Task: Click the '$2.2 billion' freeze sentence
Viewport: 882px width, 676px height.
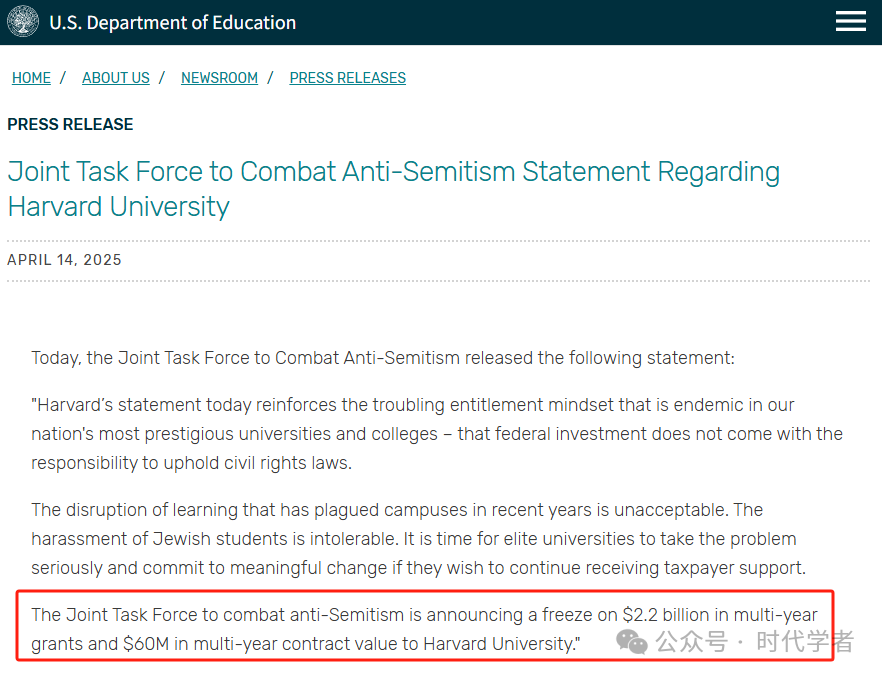Action: (x=424, y=615)
